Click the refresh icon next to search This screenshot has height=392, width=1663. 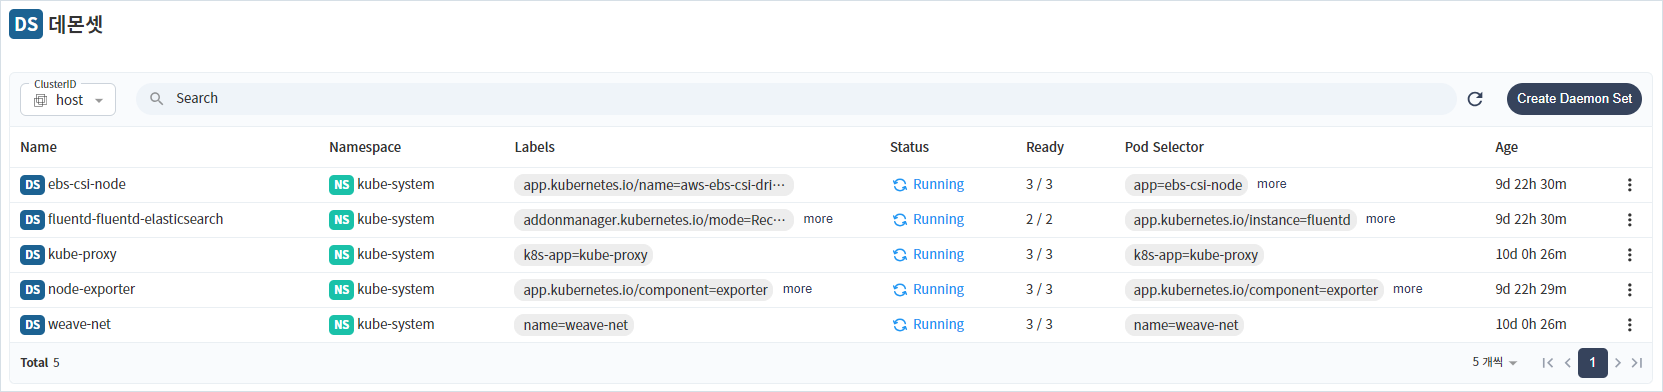1475,99
